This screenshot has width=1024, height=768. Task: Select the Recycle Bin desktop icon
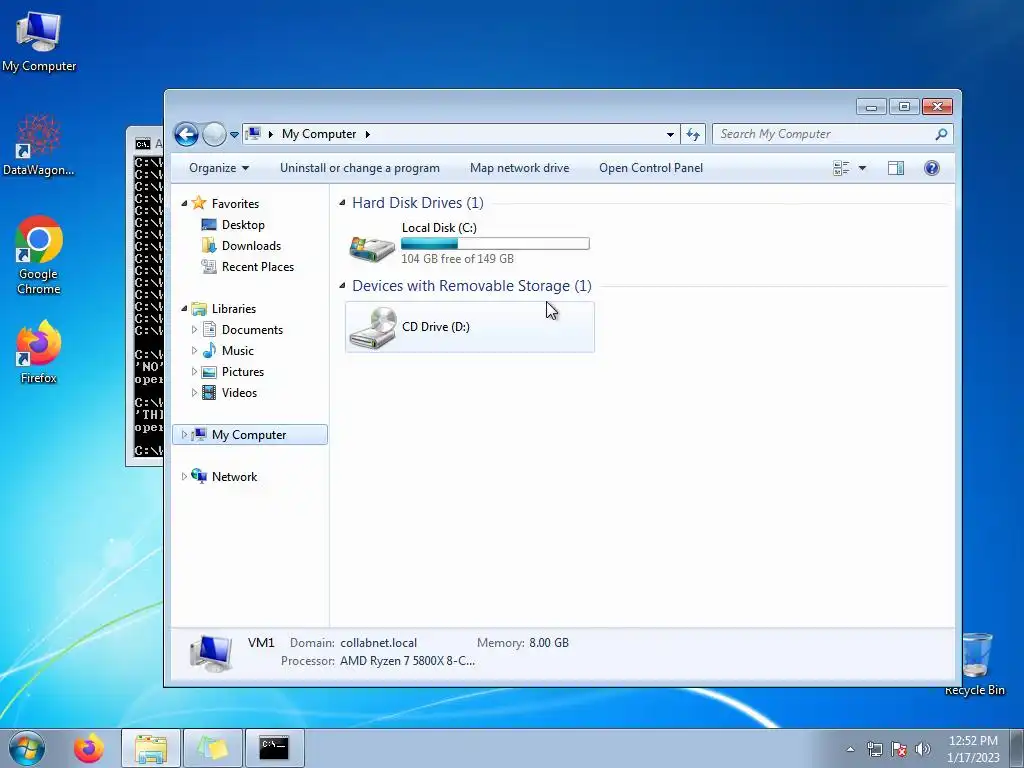(x=975, y=664)
